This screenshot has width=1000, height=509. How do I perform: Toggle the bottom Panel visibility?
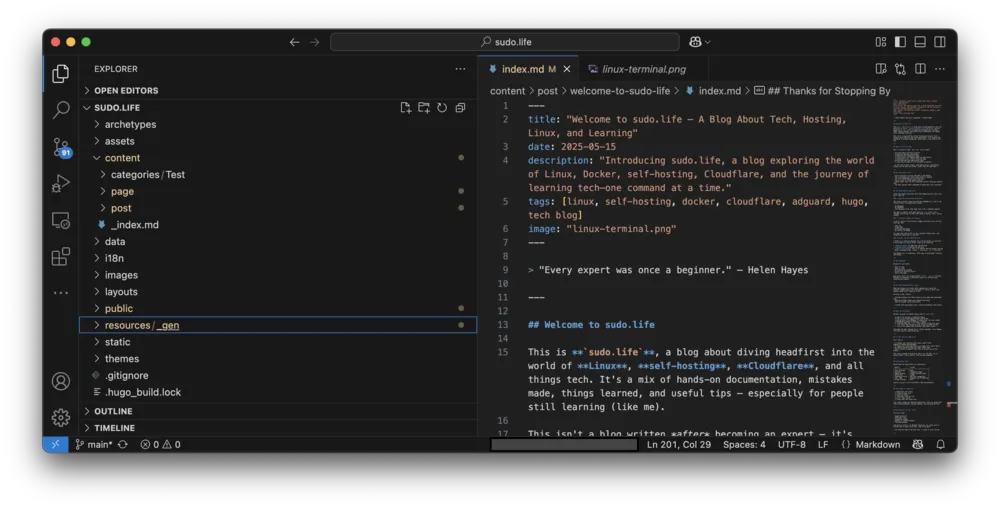pyautogui.click(x=920, y=42)
